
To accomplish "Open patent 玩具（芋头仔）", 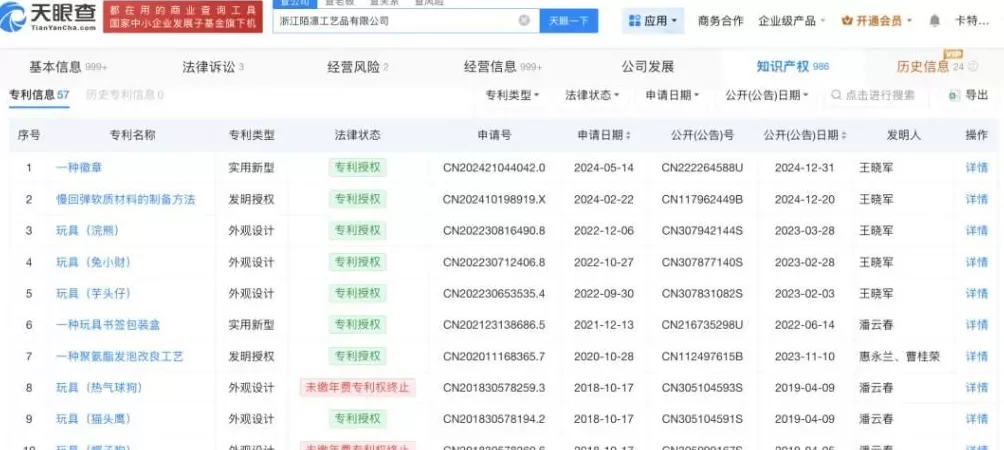I will click(x=93, y=293).
